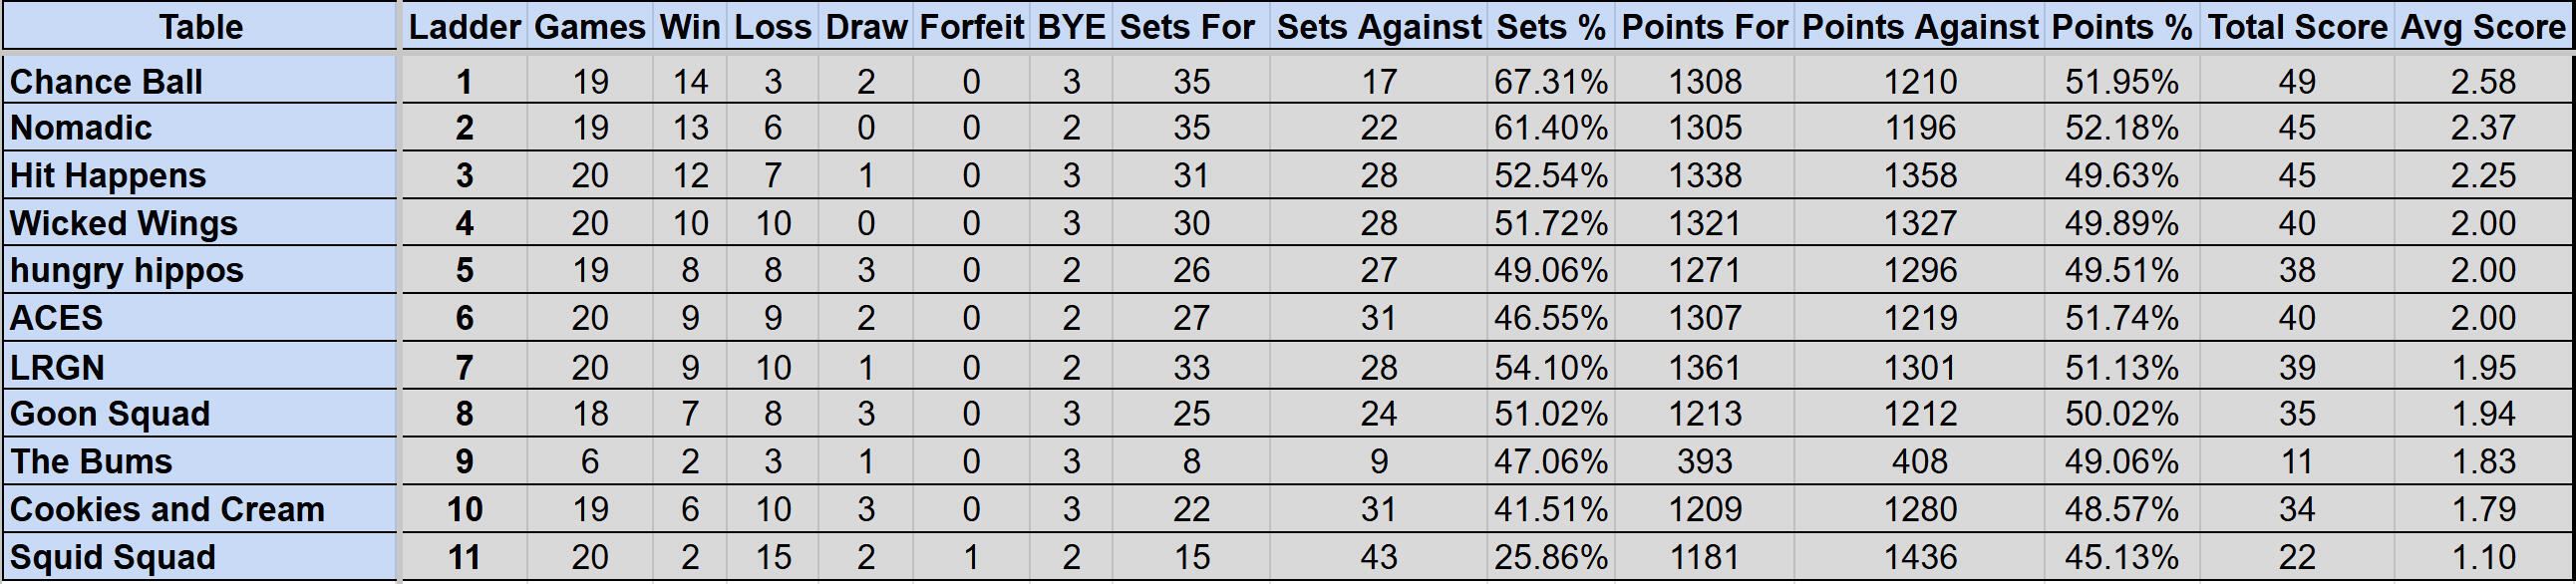Image resolution: width=2576 pixels, height=584 pixels.
Task: Select the Avg Score column header
Action: pos(2482,27)
